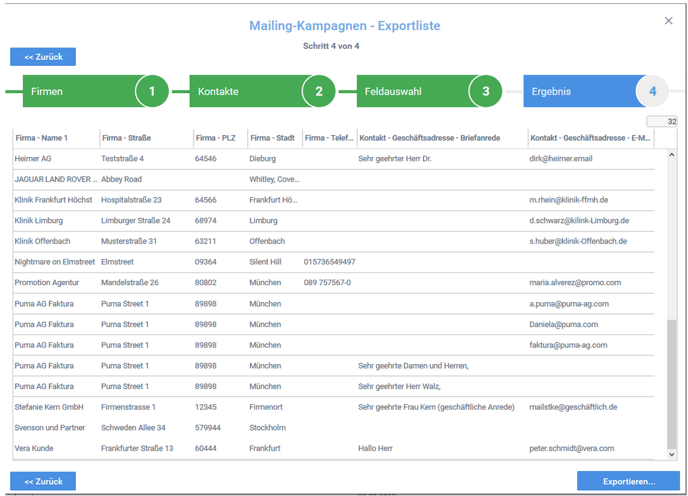Screen dimensions: 688x496
Task: Go to the Kontakte step
Action: [247, 91]
